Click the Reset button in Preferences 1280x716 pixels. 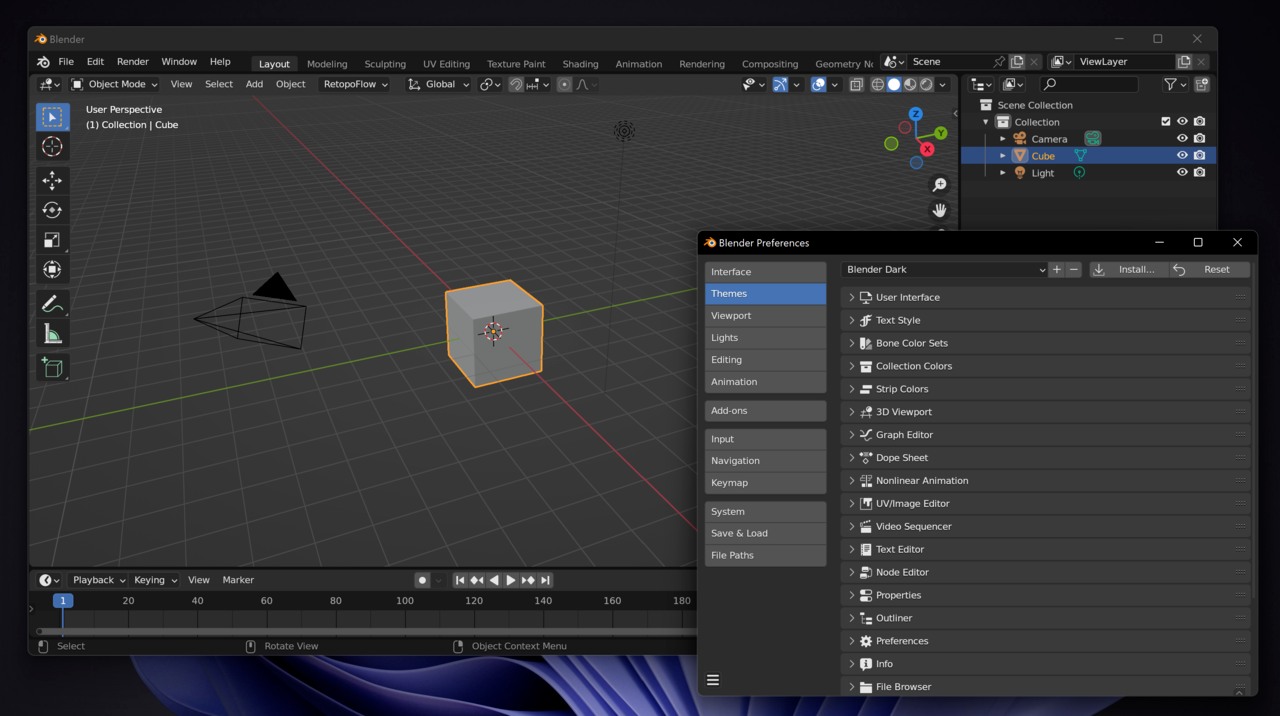click(x=1218, y=269)
